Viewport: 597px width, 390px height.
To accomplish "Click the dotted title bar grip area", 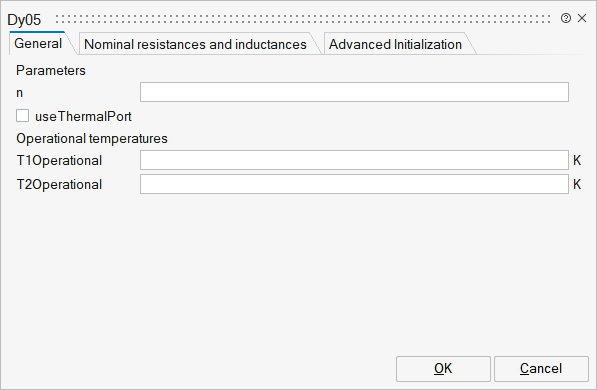I will point(303,19).
